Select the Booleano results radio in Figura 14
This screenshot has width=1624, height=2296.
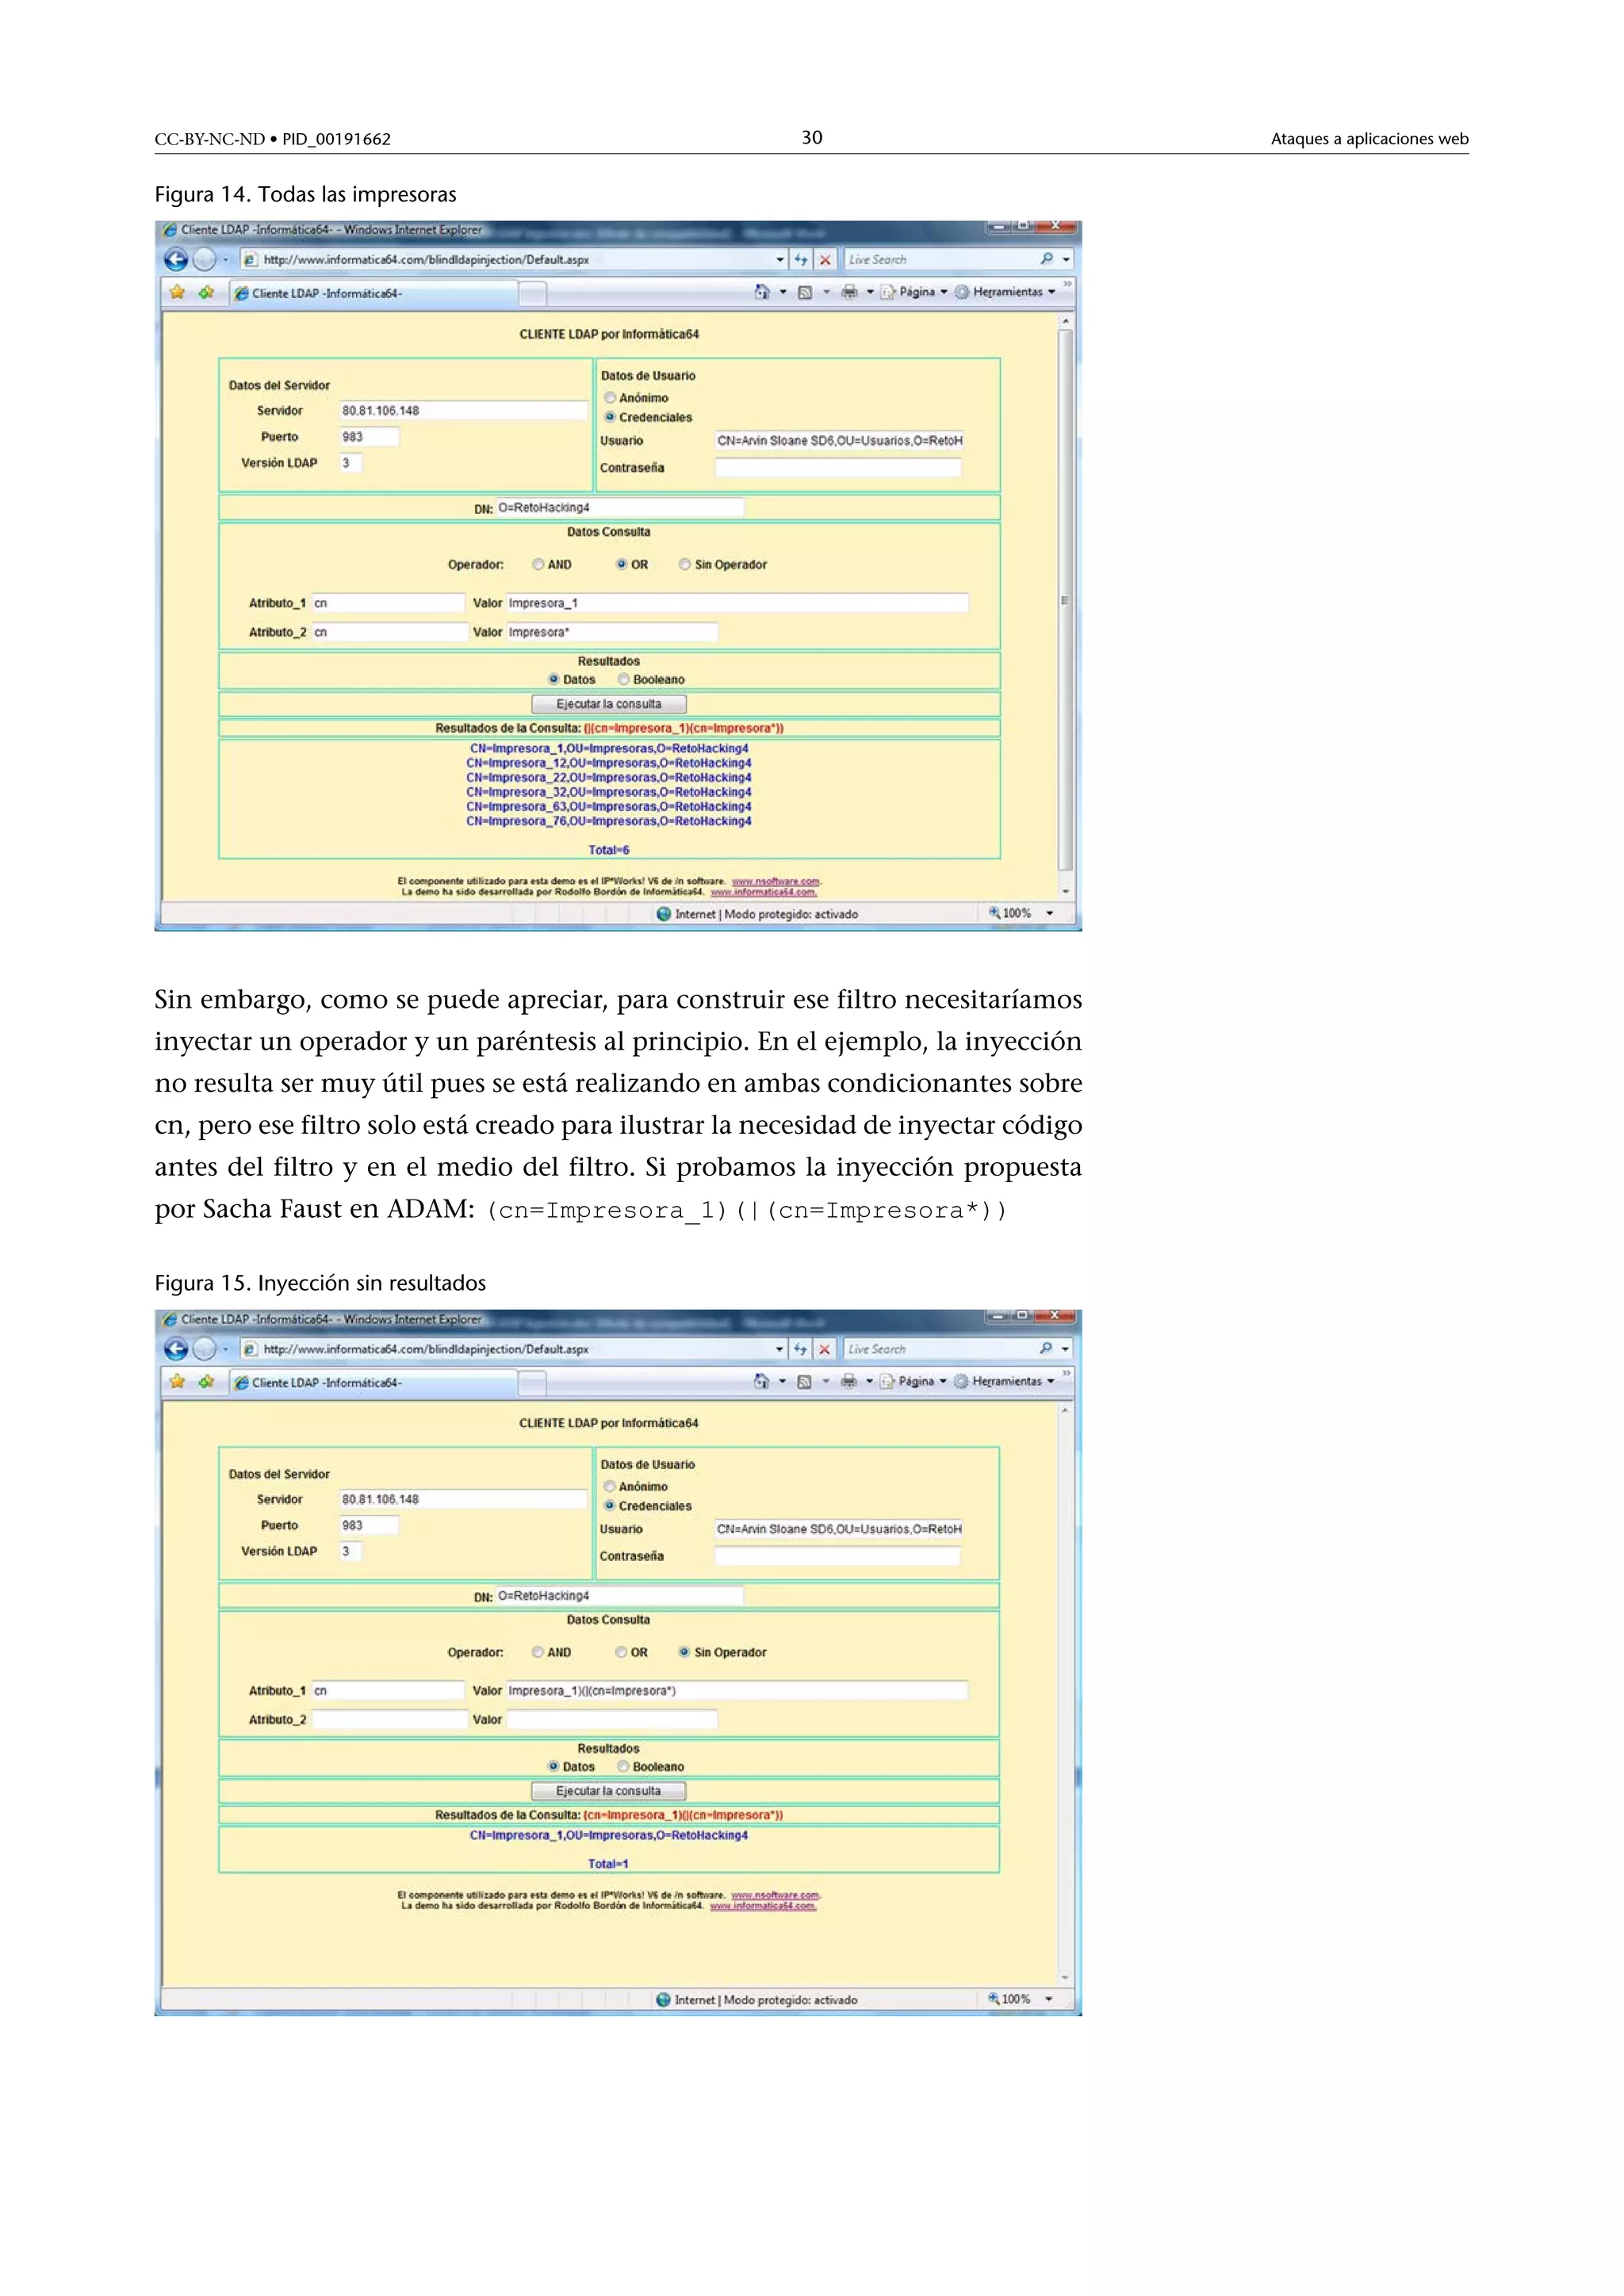click(x=623, y=680)
